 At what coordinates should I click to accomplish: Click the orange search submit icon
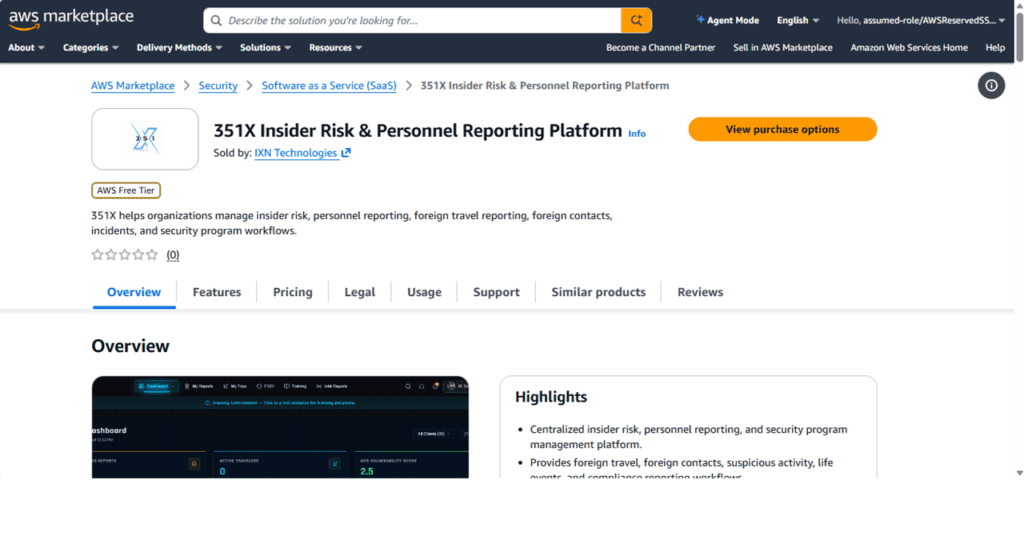[x=636, y=20]
